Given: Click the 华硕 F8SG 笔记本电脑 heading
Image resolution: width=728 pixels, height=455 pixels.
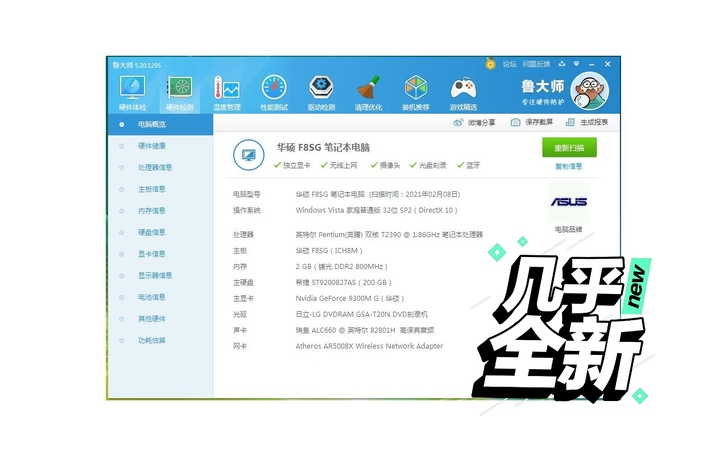Looking at the screenshot, I should (x=324, y=148).
